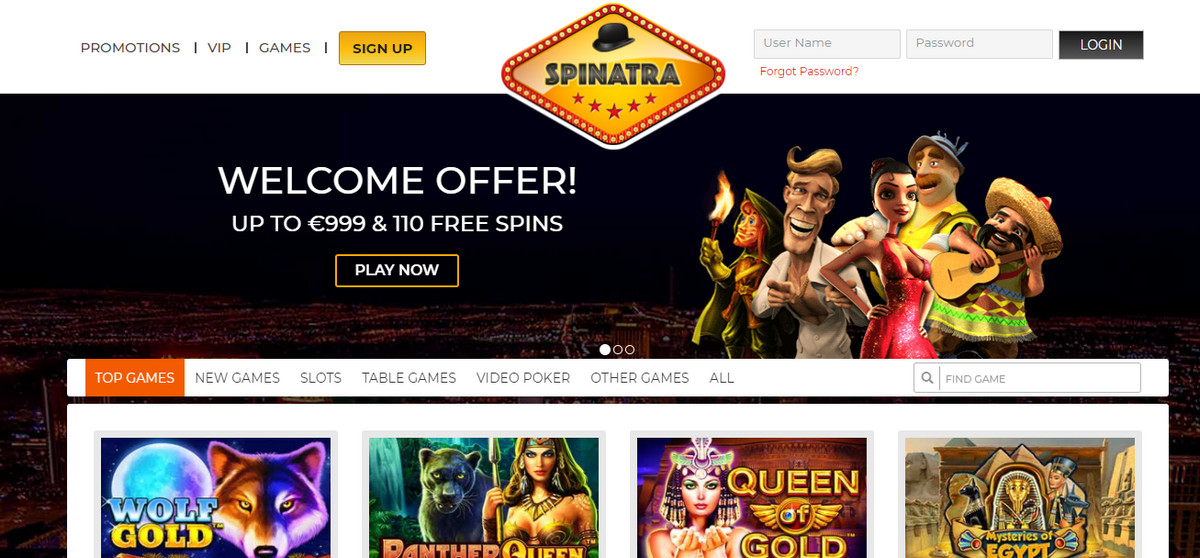
Task: Click the yellow Sign Up button
Action: pyautogui.click(x=382, y=48)
